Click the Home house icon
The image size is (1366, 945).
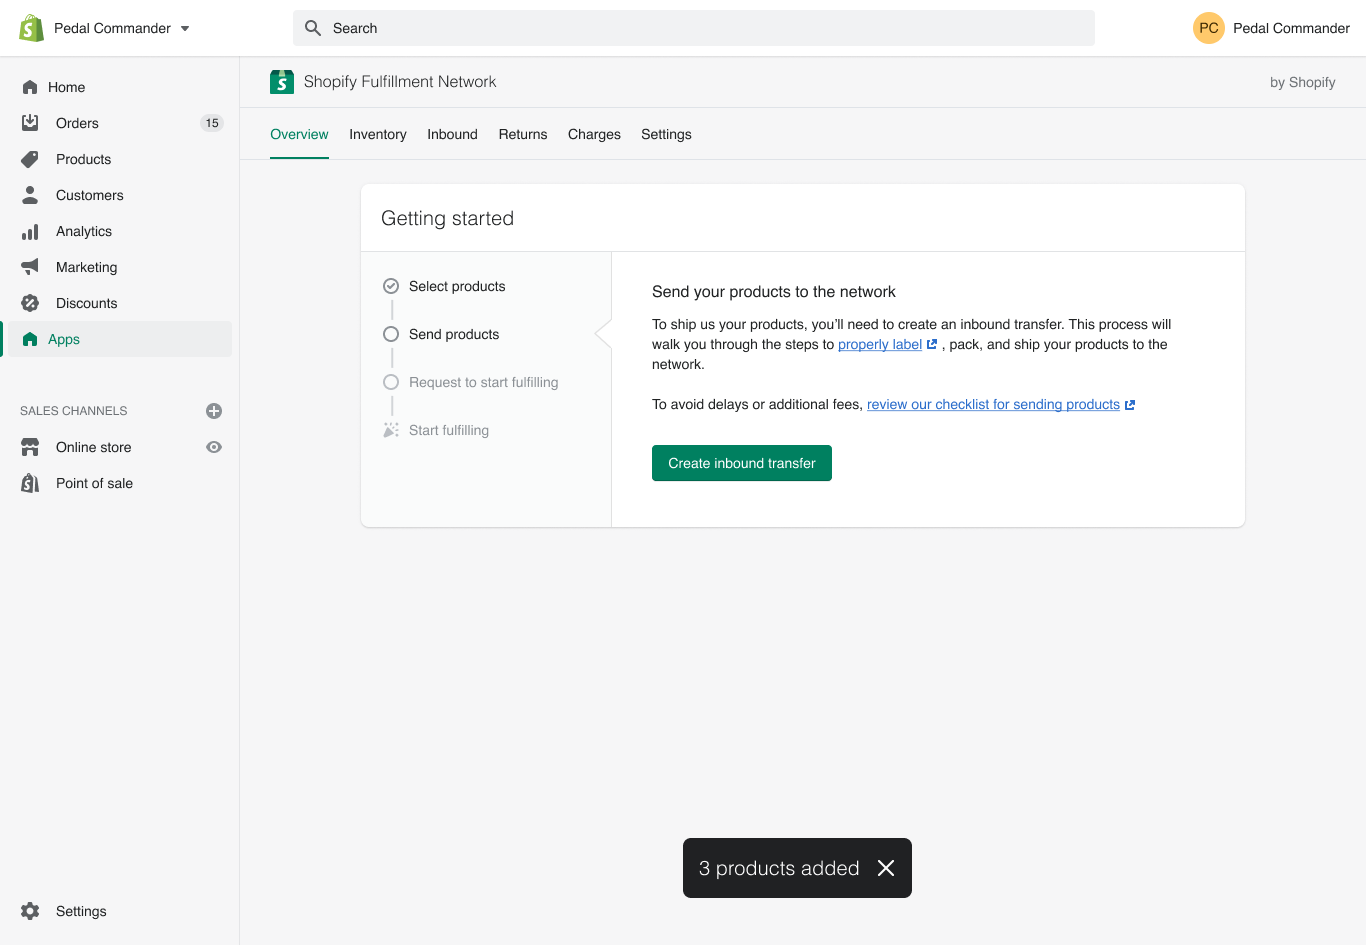click(30, 87)
